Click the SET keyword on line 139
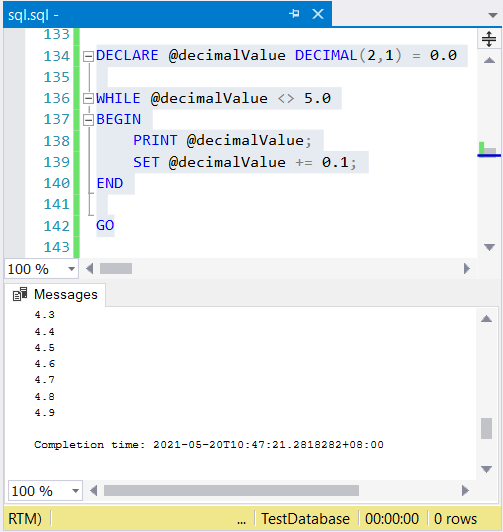The image size is (503, 532). point(146,162)
